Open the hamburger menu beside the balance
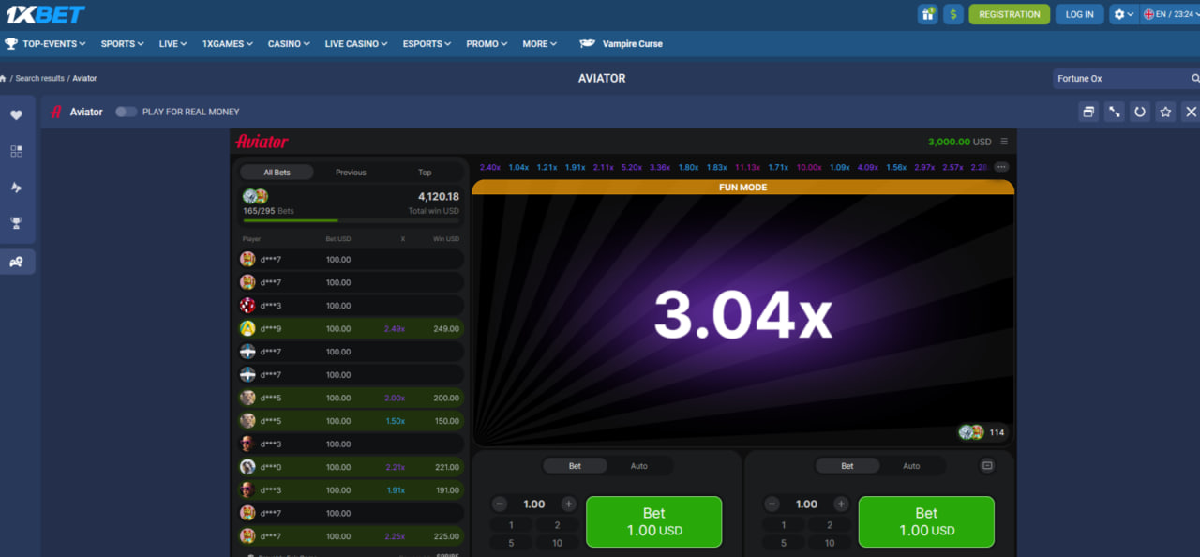Viewport: 1200px width, 557px height. [1004, 141]
